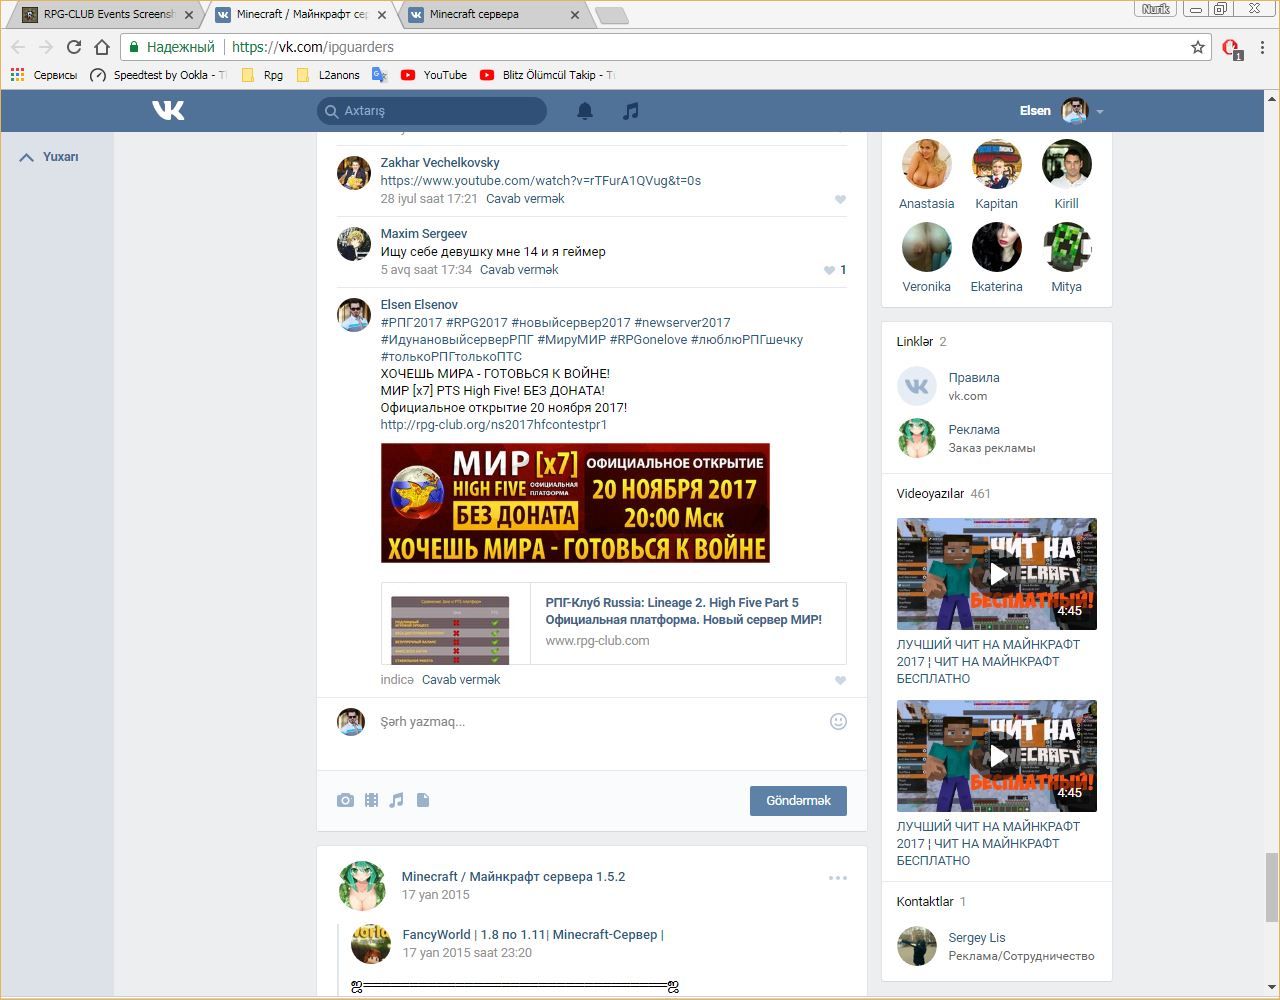The image size is (1280, 1000).
Task: Click the Opera extension icon in toolbar
Action: click(1232, 48)
